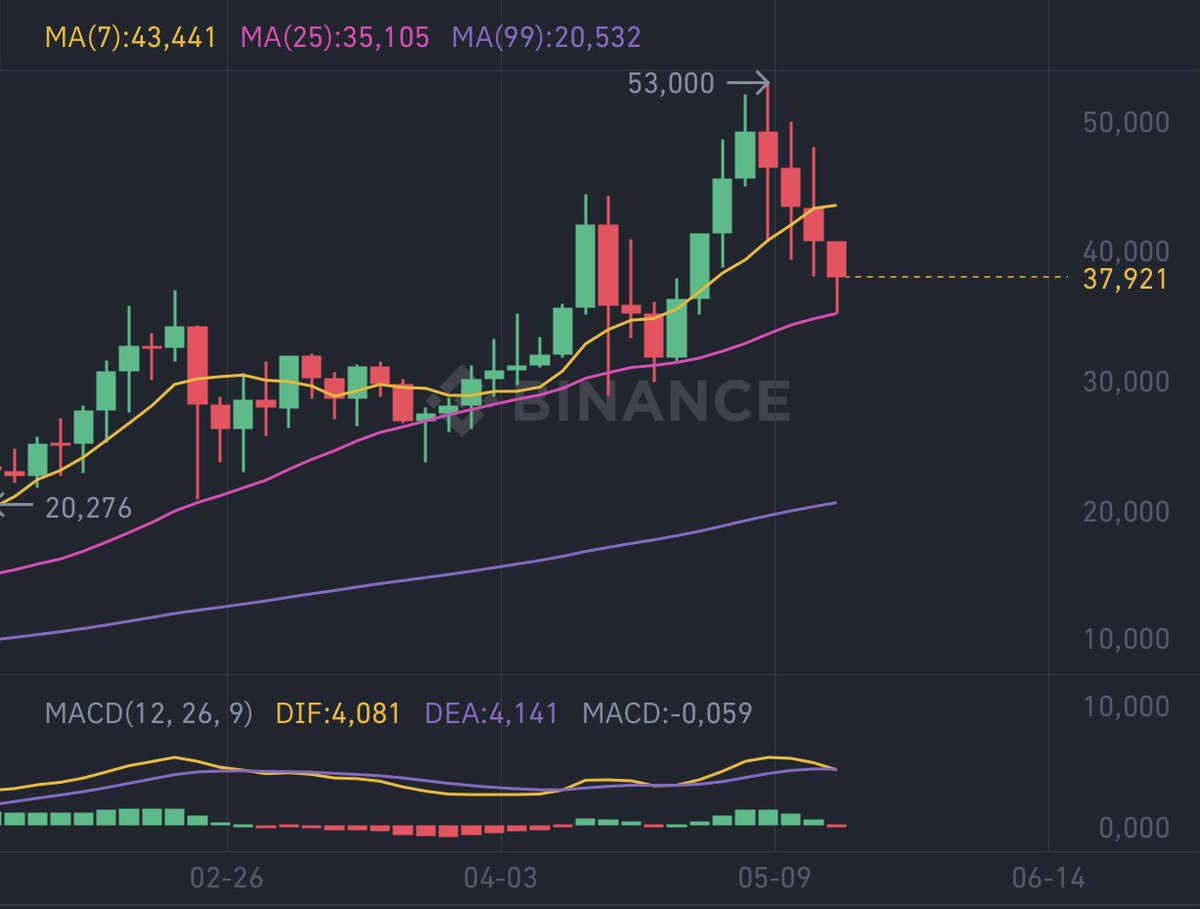Click the 10,000 label on the main price axis

(x=1126, y=640)
